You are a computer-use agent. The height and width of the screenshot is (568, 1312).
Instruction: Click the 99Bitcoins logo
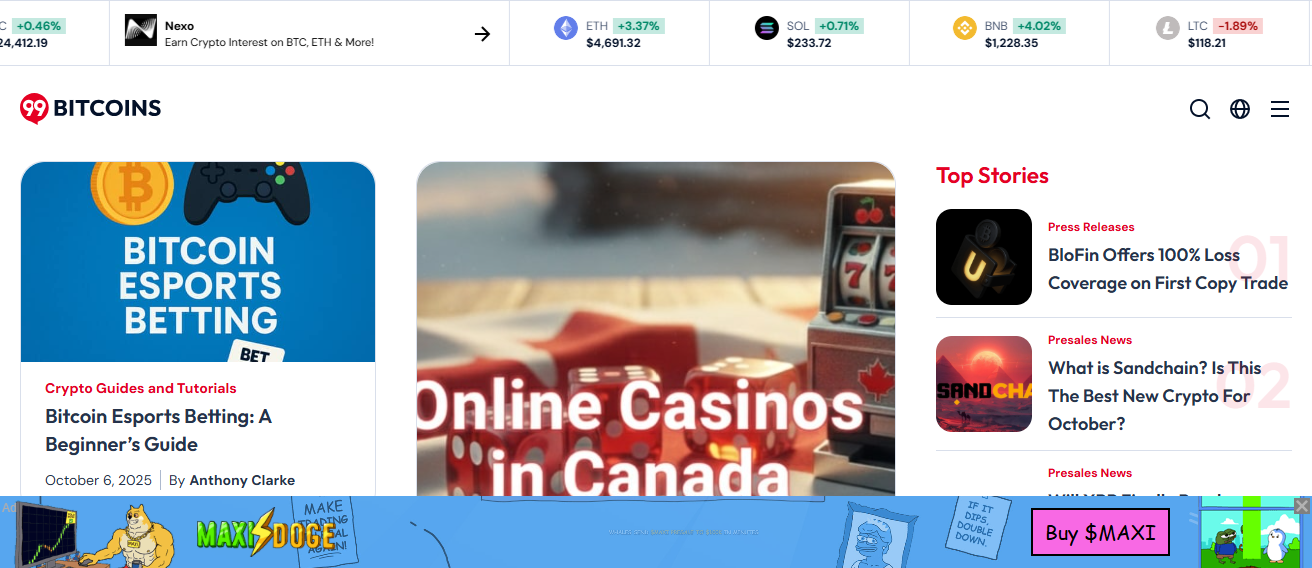(x=90, y=108)
